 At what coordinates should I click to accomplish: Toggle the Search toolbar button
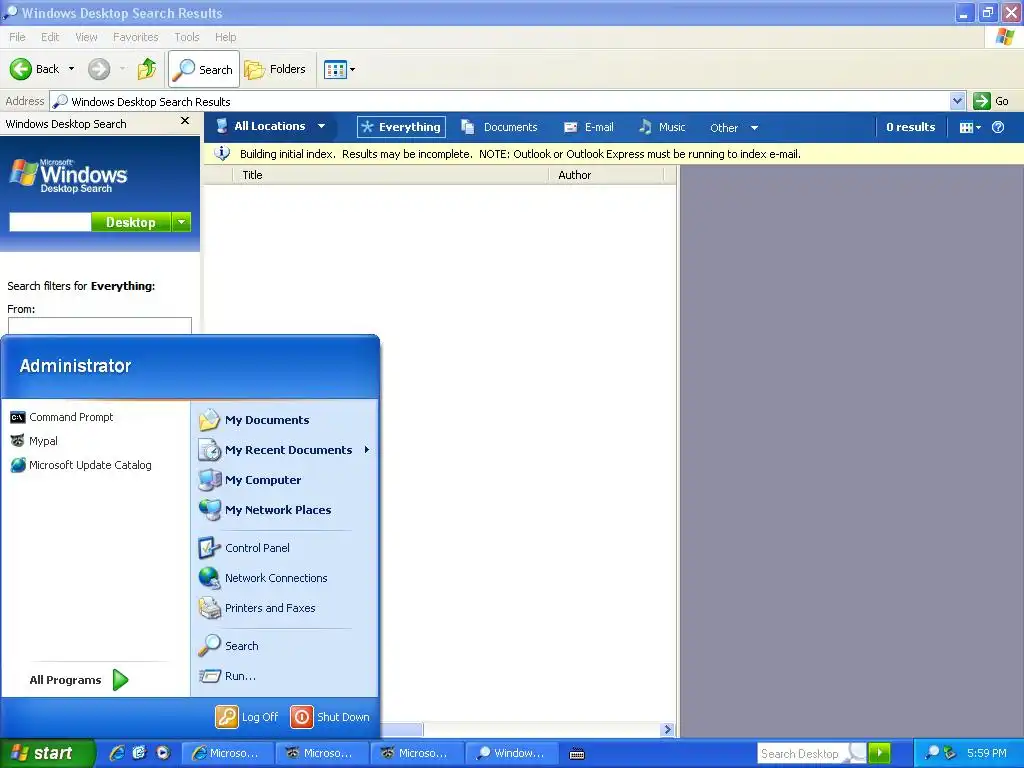(x=204, y=69)
